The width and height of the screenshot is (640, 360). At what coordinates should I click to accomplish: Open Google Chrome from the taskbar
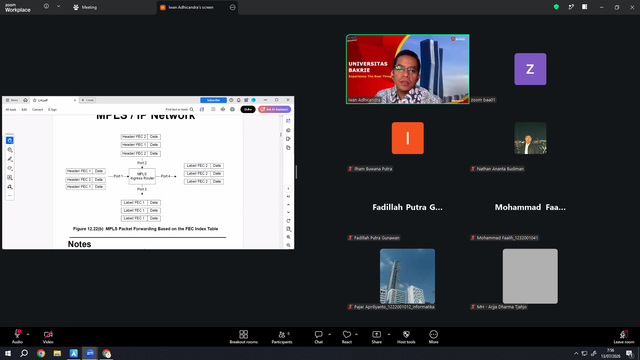(x=41, y=353)
